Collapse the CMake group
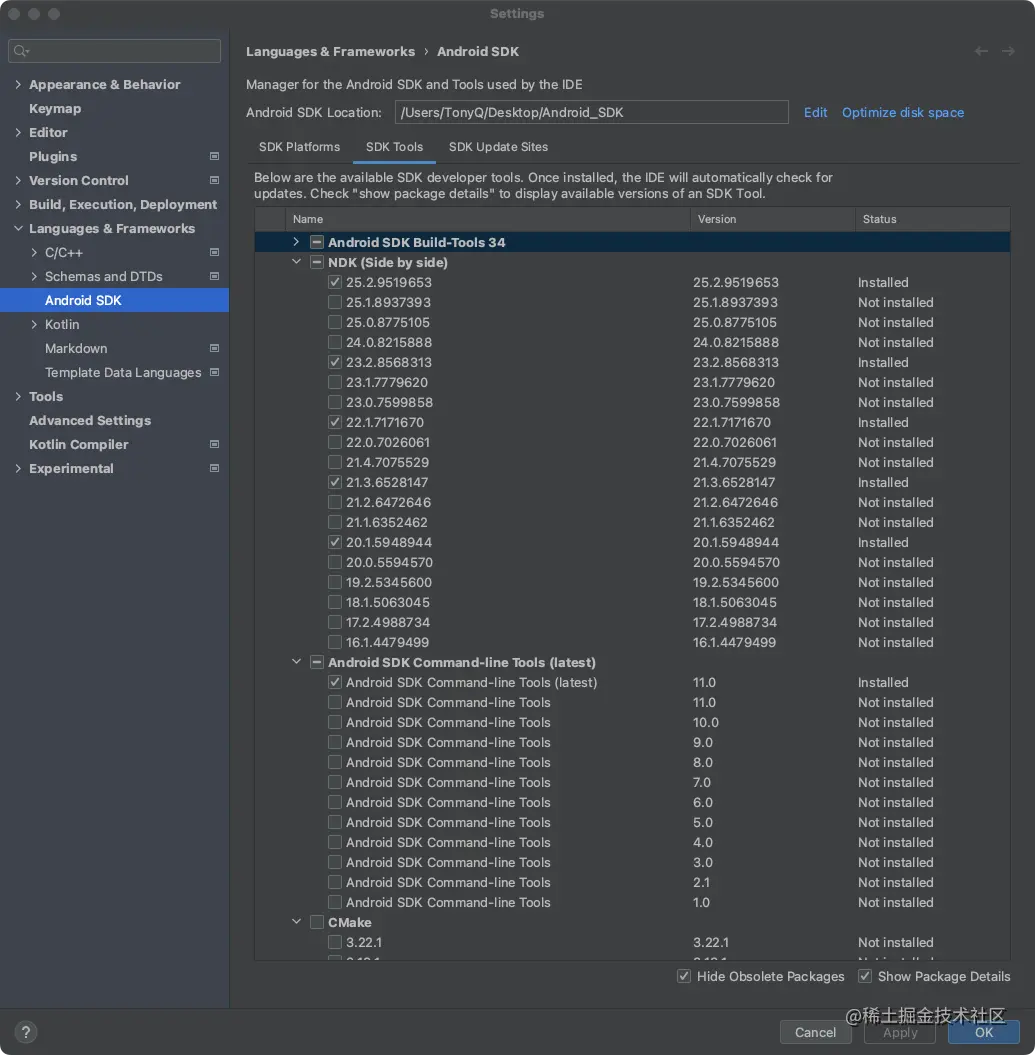1035x1055 pixels. [x=296, y=921]
